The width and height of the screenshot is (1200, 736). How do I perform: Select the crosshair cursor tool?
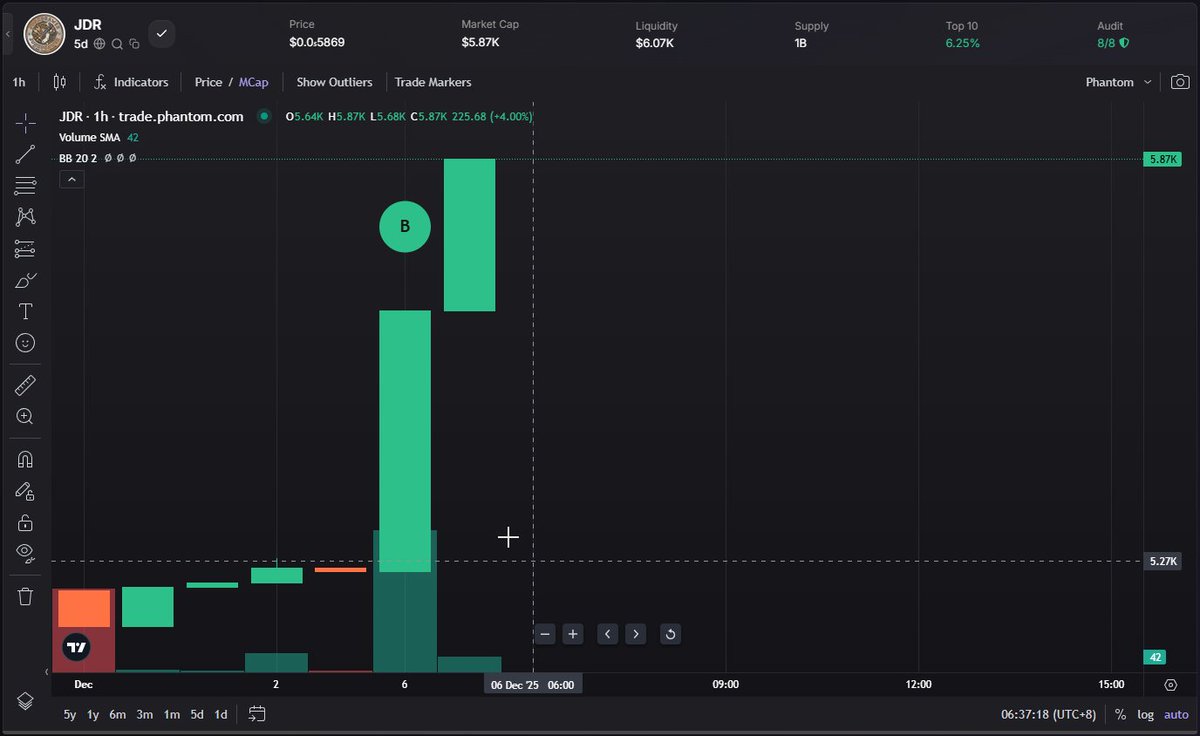pos(25,123)
